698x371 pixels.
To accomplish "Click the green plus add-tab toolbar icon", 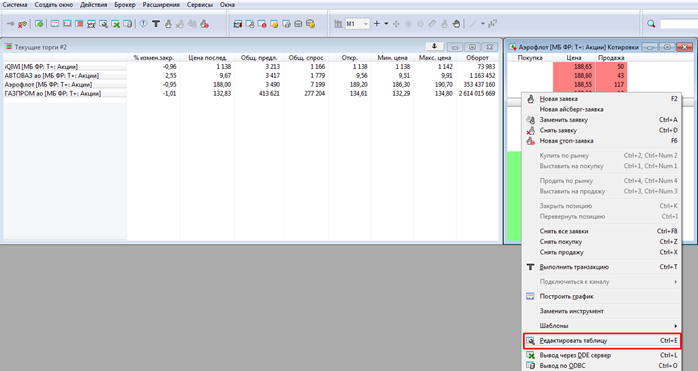I will 39,24.
